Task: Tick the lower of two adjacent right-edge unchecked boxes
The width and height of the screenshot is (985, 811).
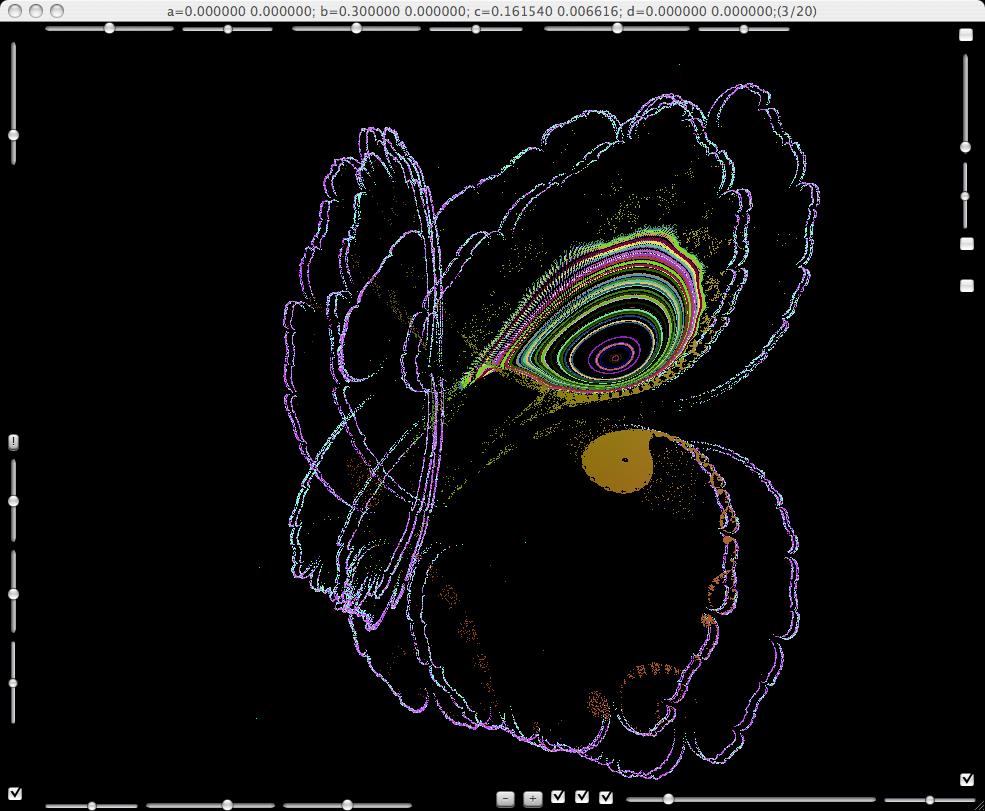Action: coord(967,285)
